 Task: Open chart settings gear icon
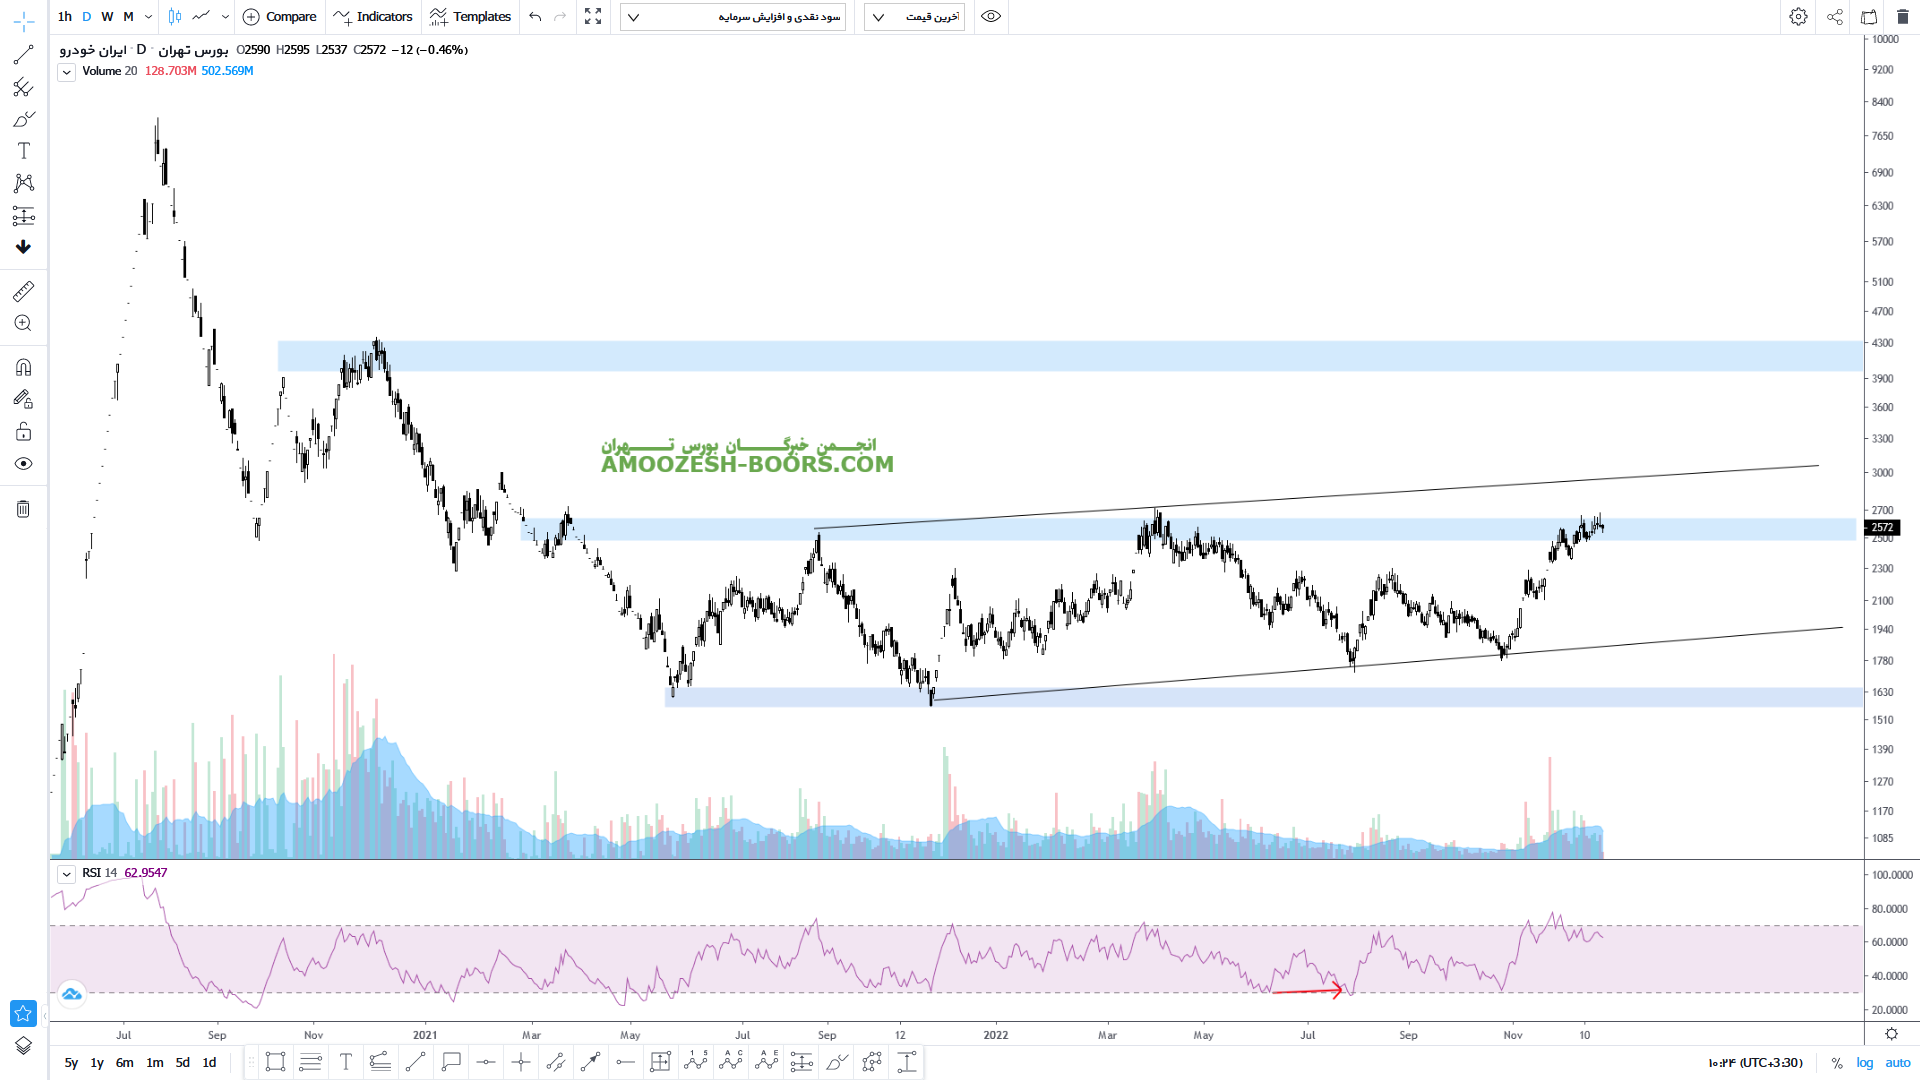(x=1798, y=17)
